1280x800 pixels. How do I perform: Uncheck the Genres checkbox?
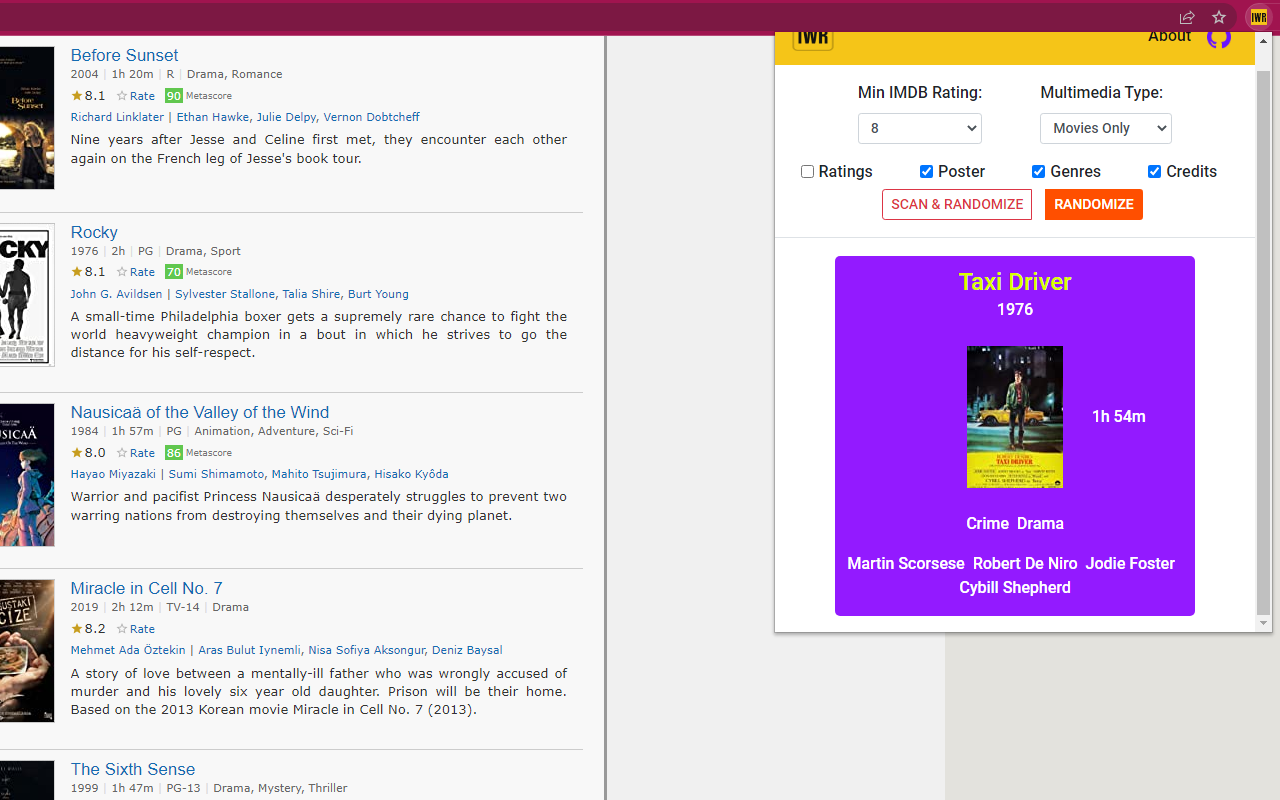[1039, 172]
